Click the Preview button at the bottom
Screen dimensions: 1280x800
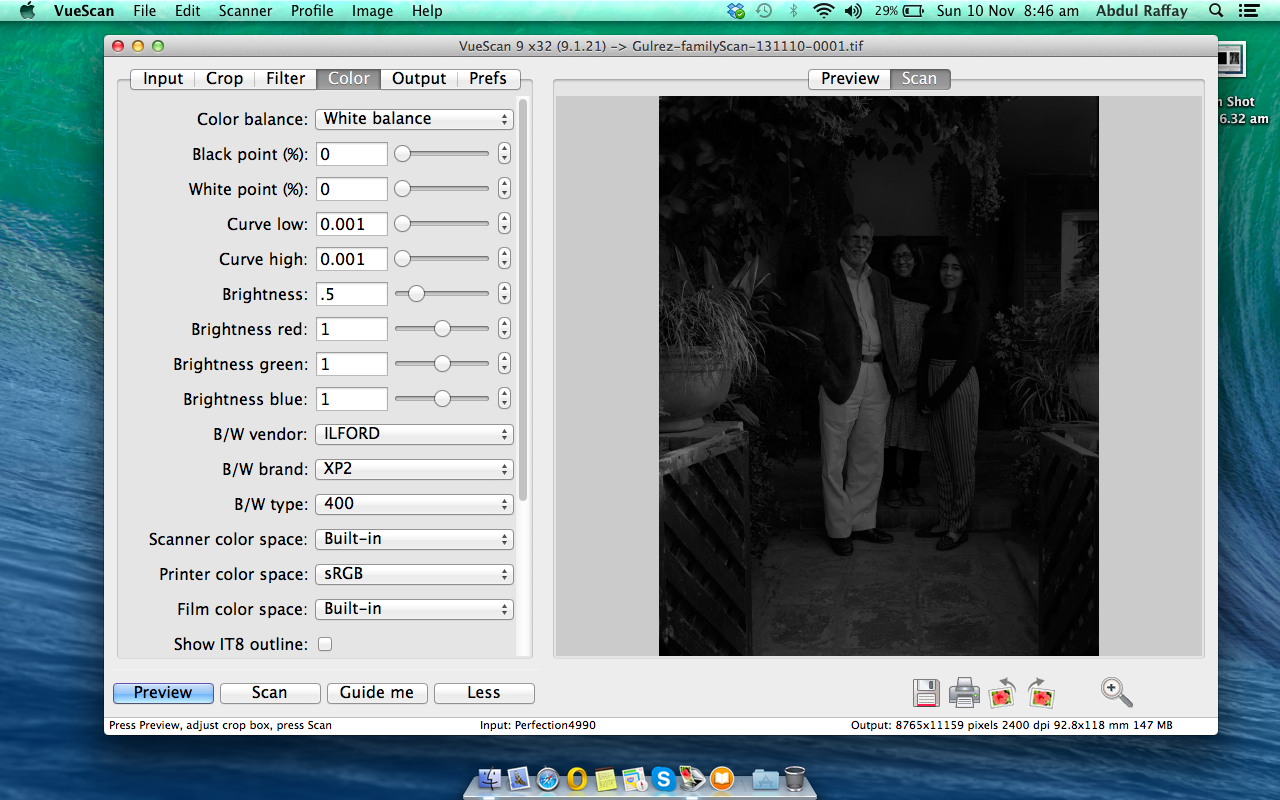click(x=163, y=693)
